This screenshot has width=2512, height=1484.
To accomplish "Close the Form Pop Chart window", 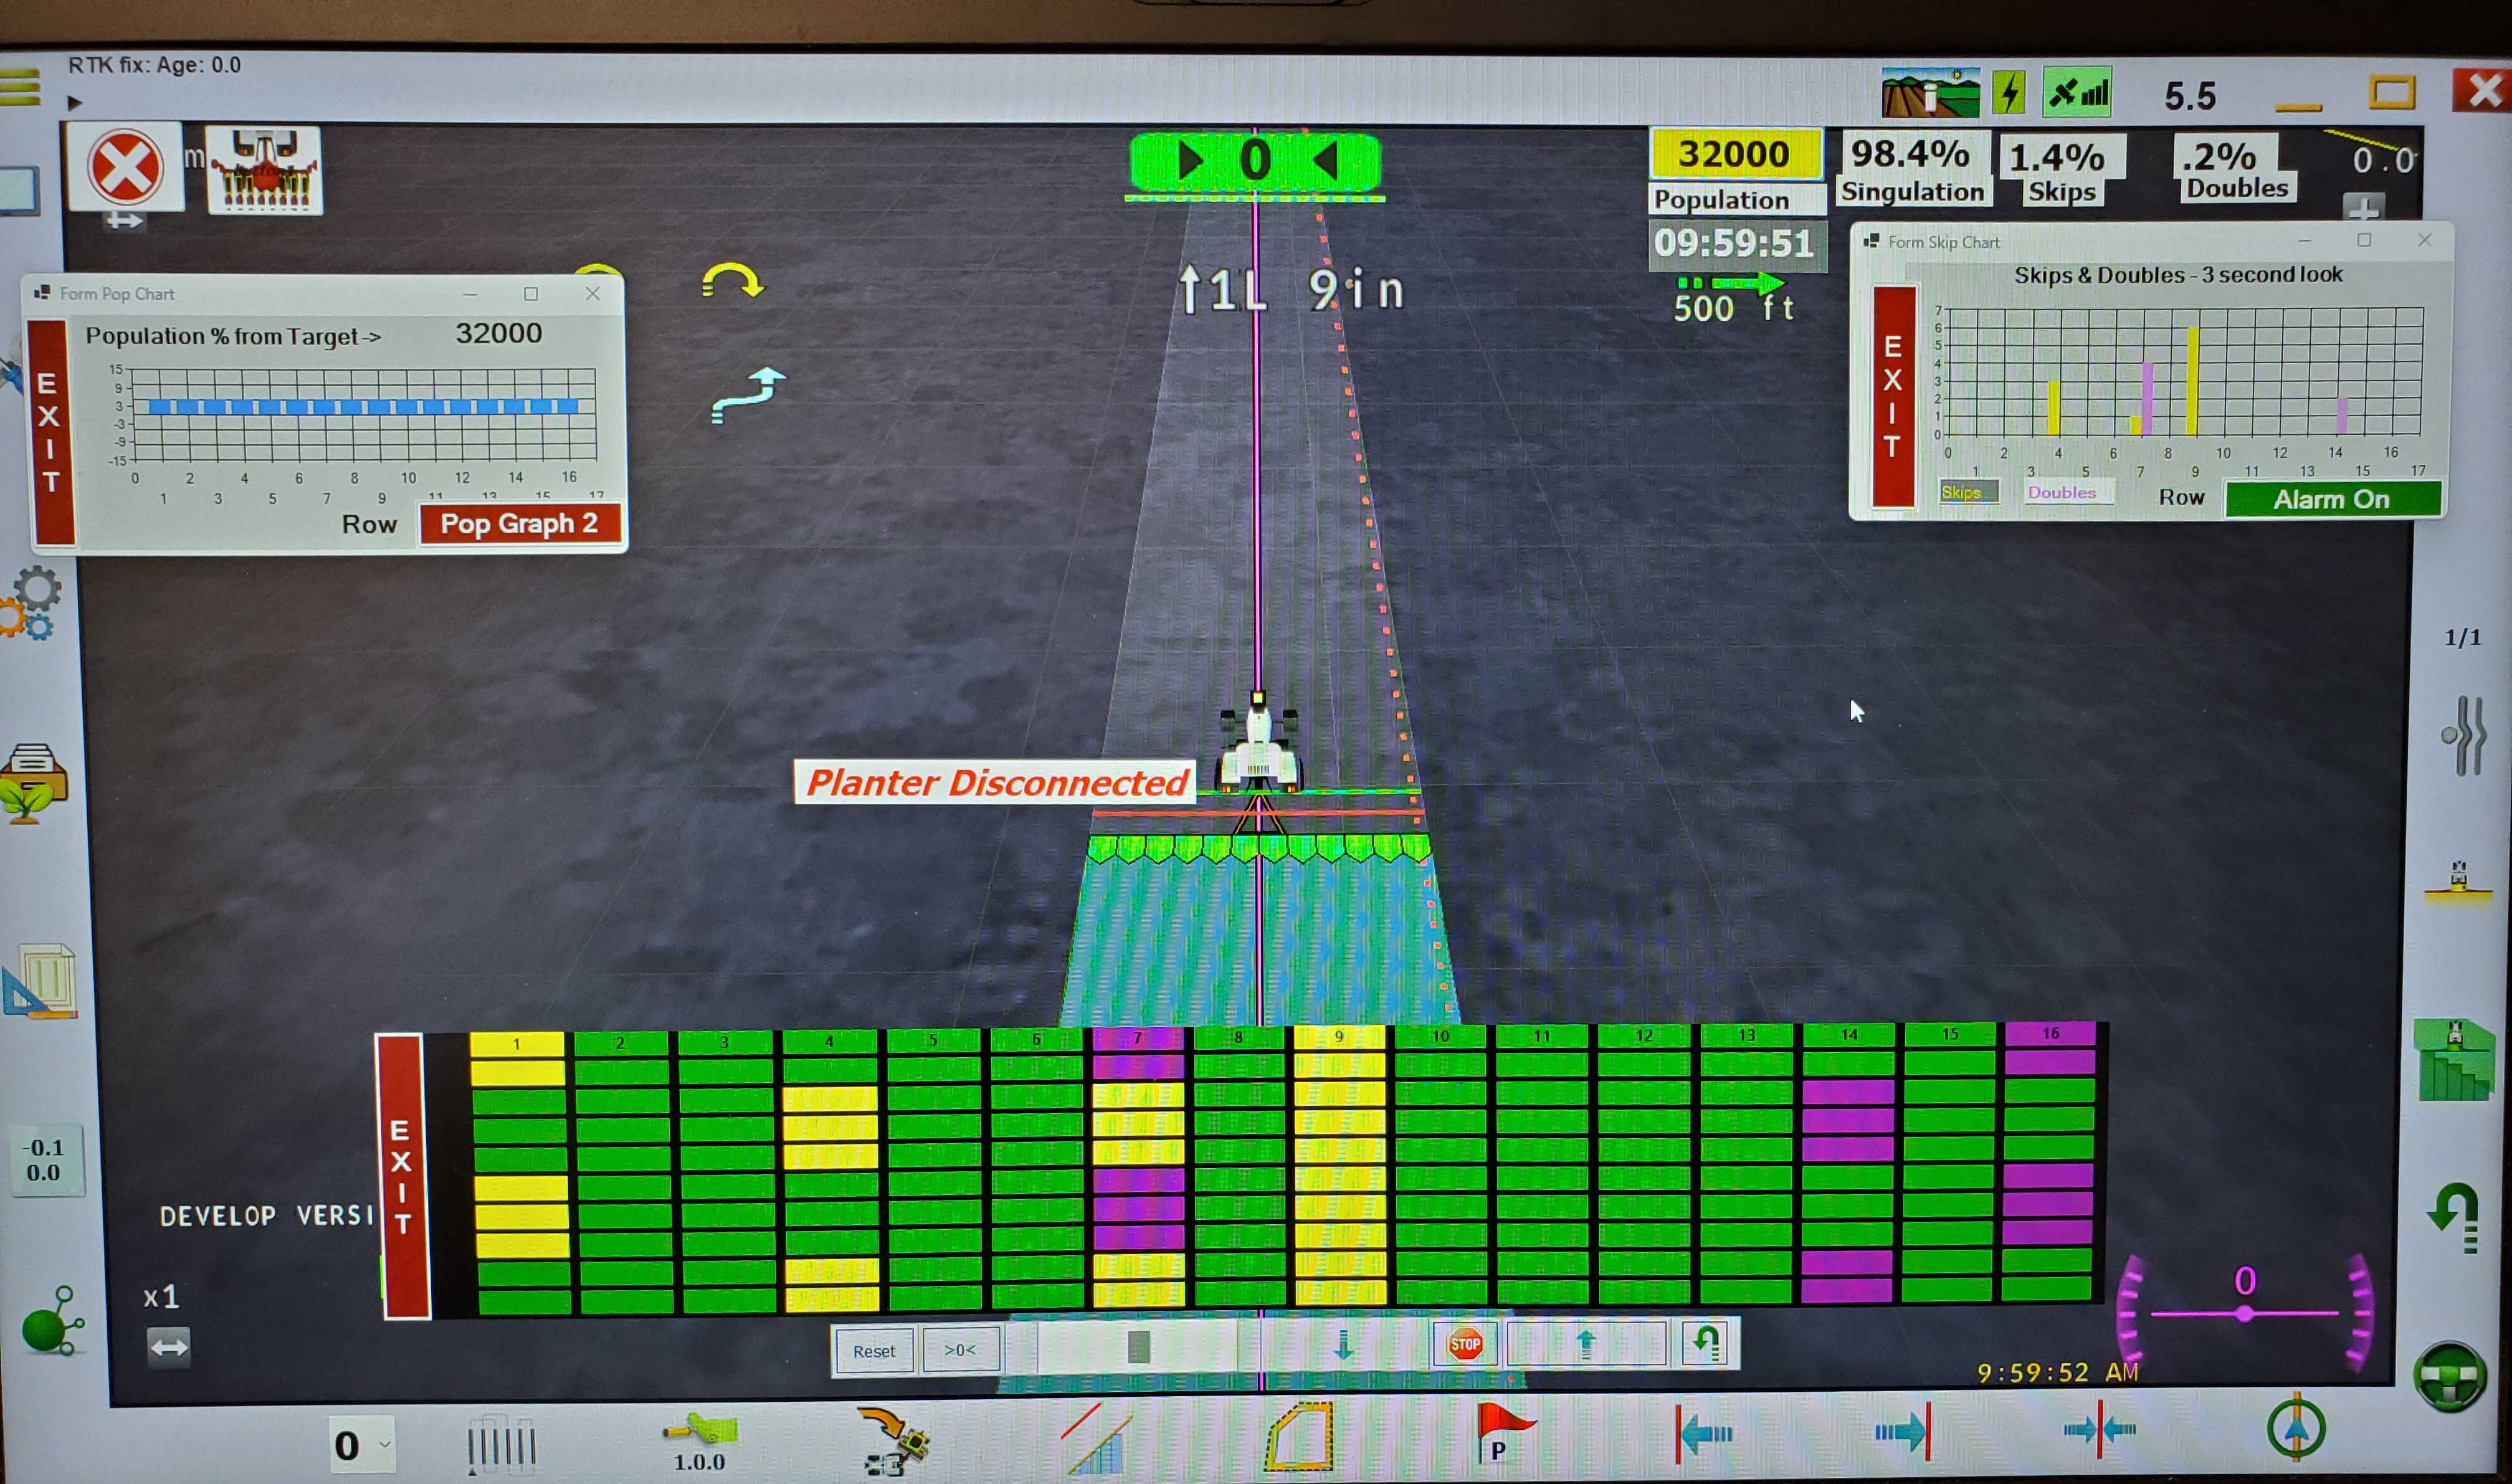I will [x=592, y=293].
